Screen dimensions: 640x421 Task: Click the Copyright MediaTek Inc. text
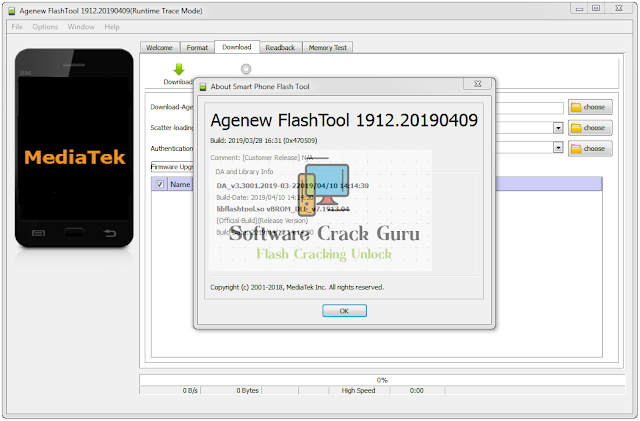(297, 287)
